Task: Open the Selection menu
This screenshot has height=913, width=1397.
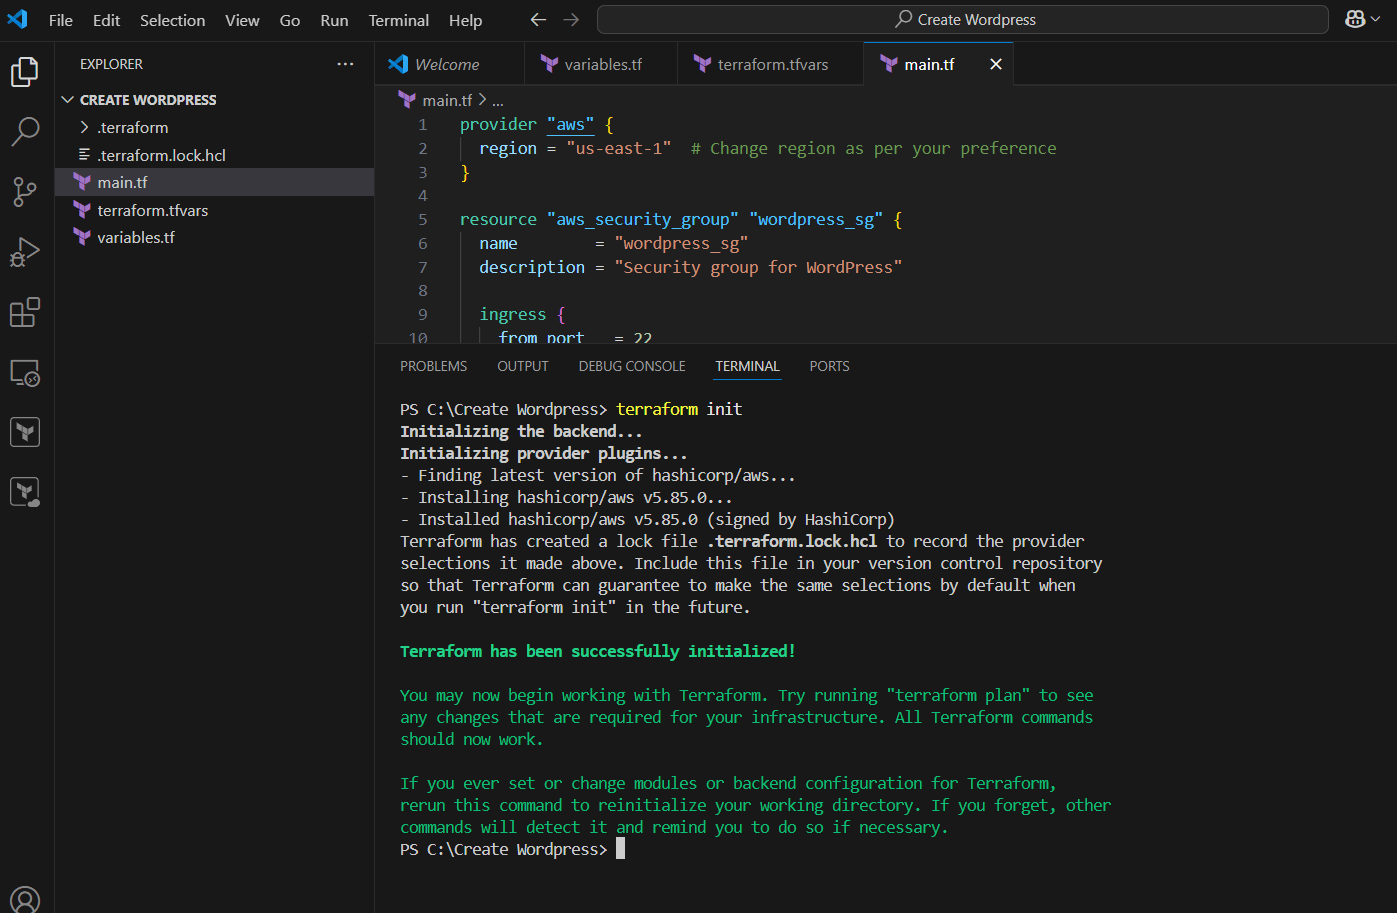Action: click(172, 20)
